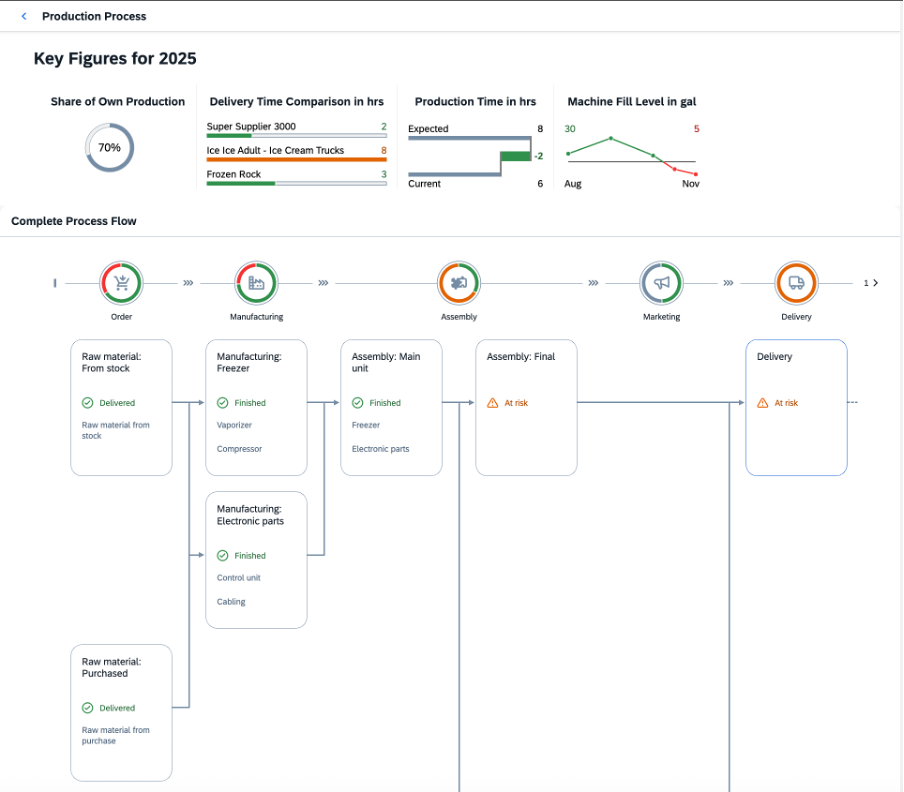The width and height of the screenshot is (904, 792).
Task: Select the Delivery truck process node
Action: (x=797, y=283)
